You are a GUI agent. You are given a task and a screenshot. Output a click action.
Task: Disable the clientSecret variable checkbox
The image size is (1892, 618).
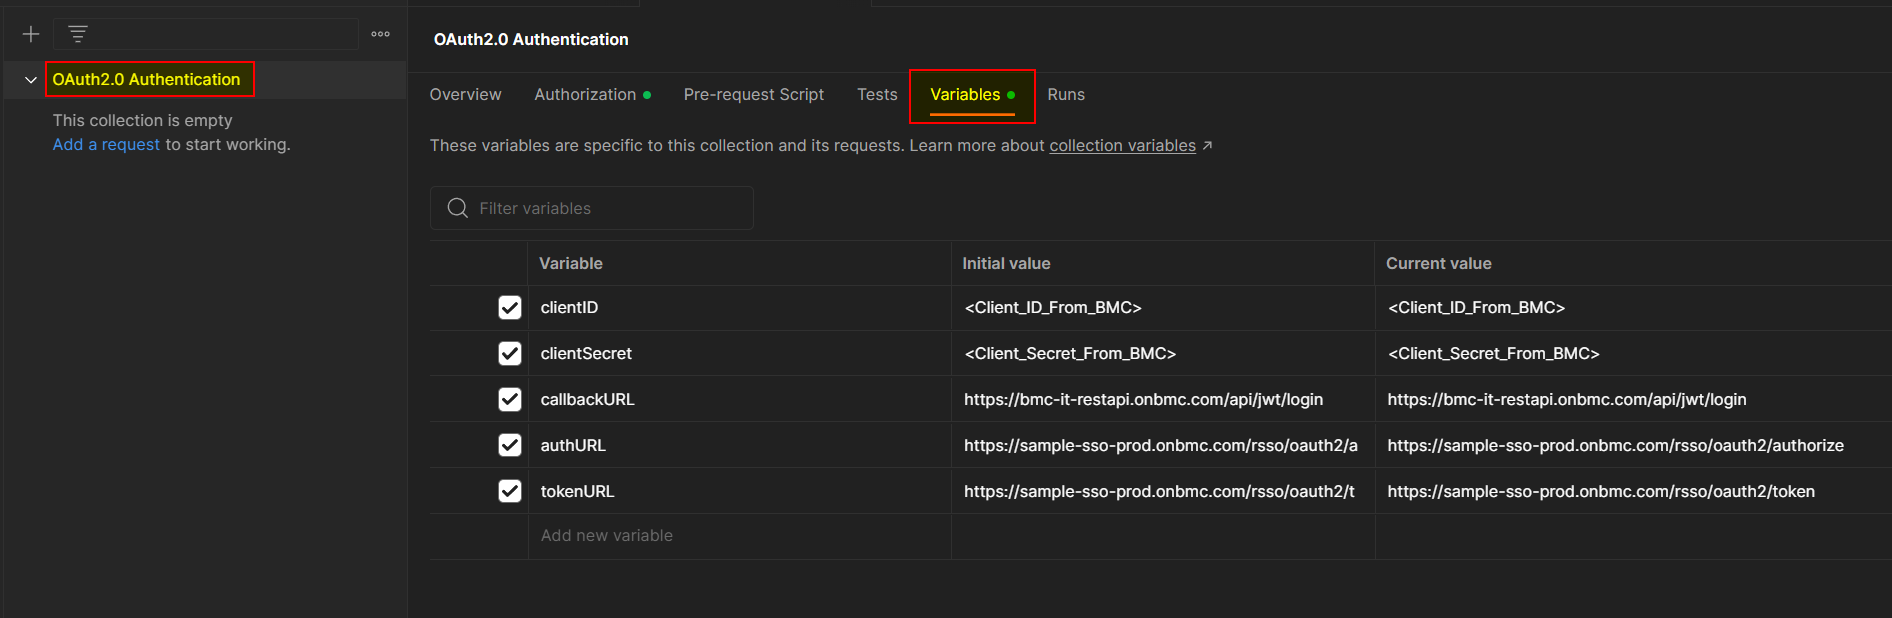[510, 354]
